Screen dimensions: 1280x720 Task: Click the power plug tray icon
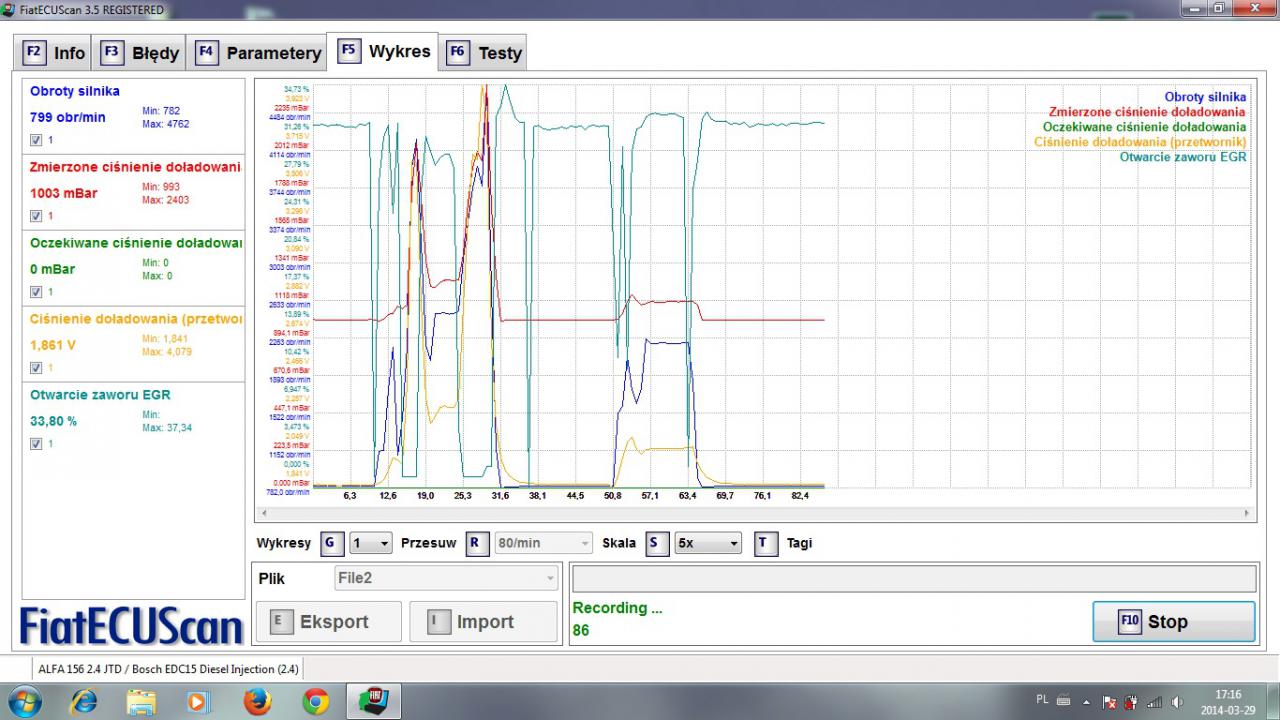click(1131, 701)
